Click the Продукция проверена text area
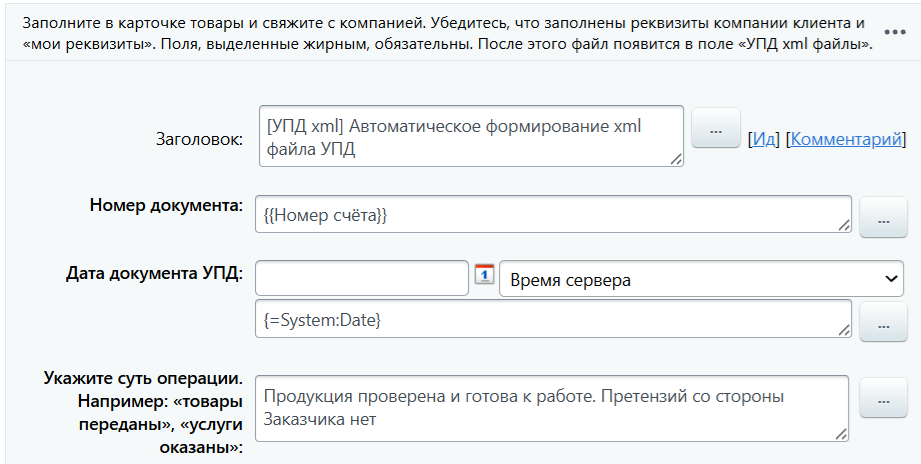This screenshot has width=921, height=464. point(550,408)
